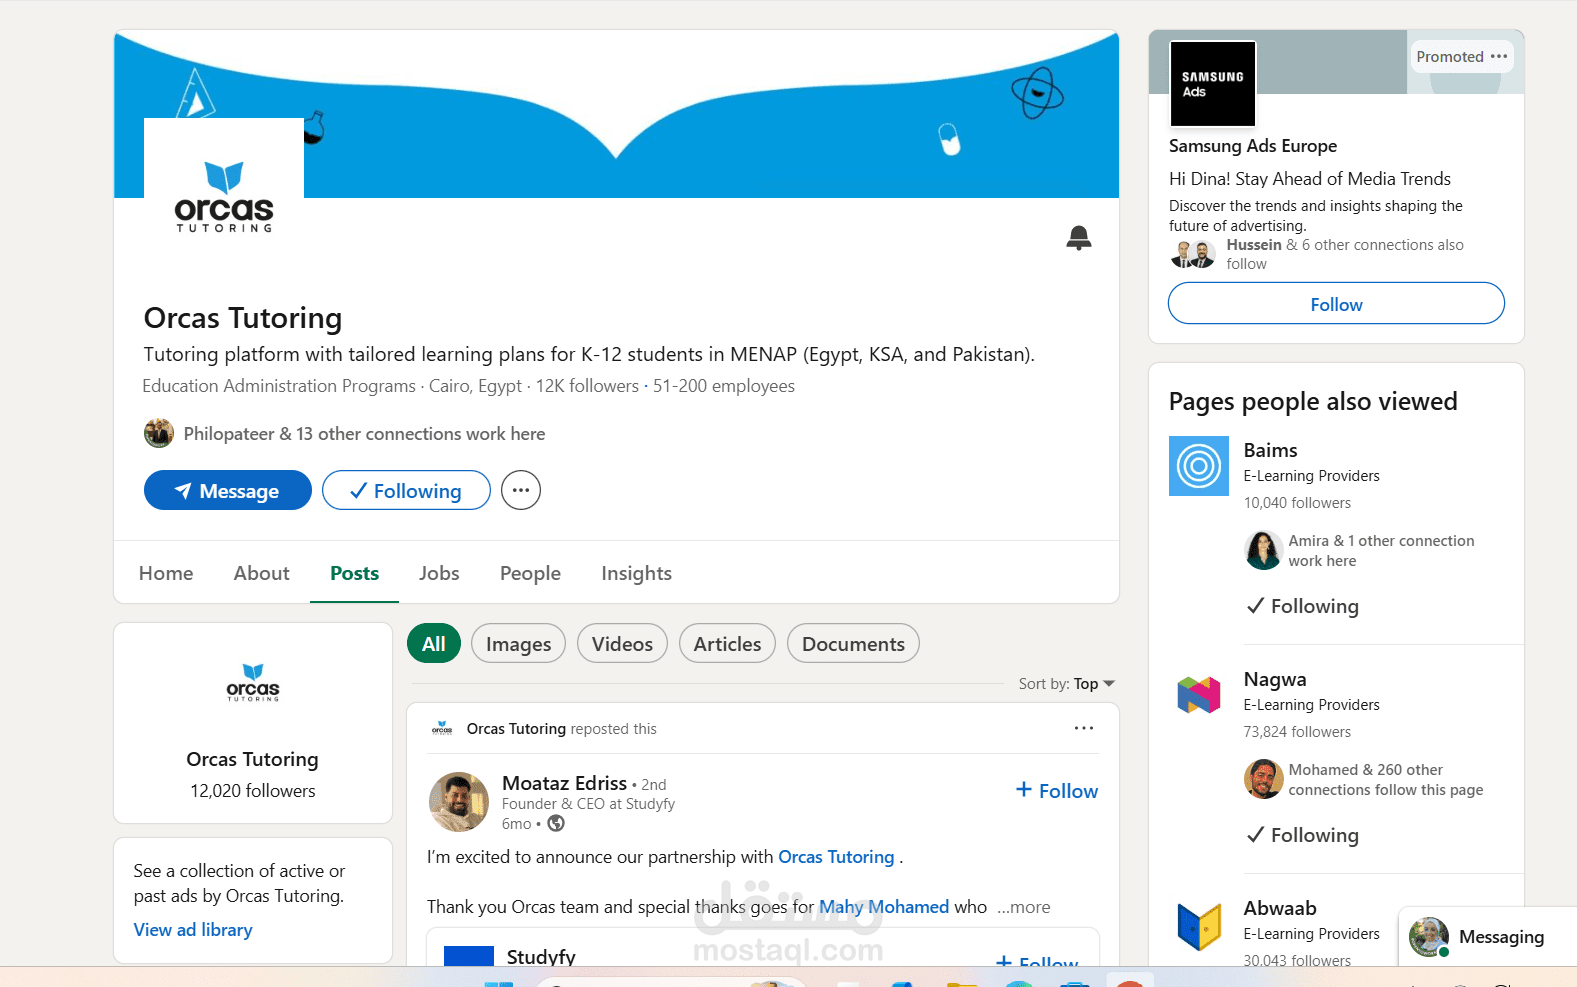Click Amira's avatar under Baims

click(x=1264, y=550)
